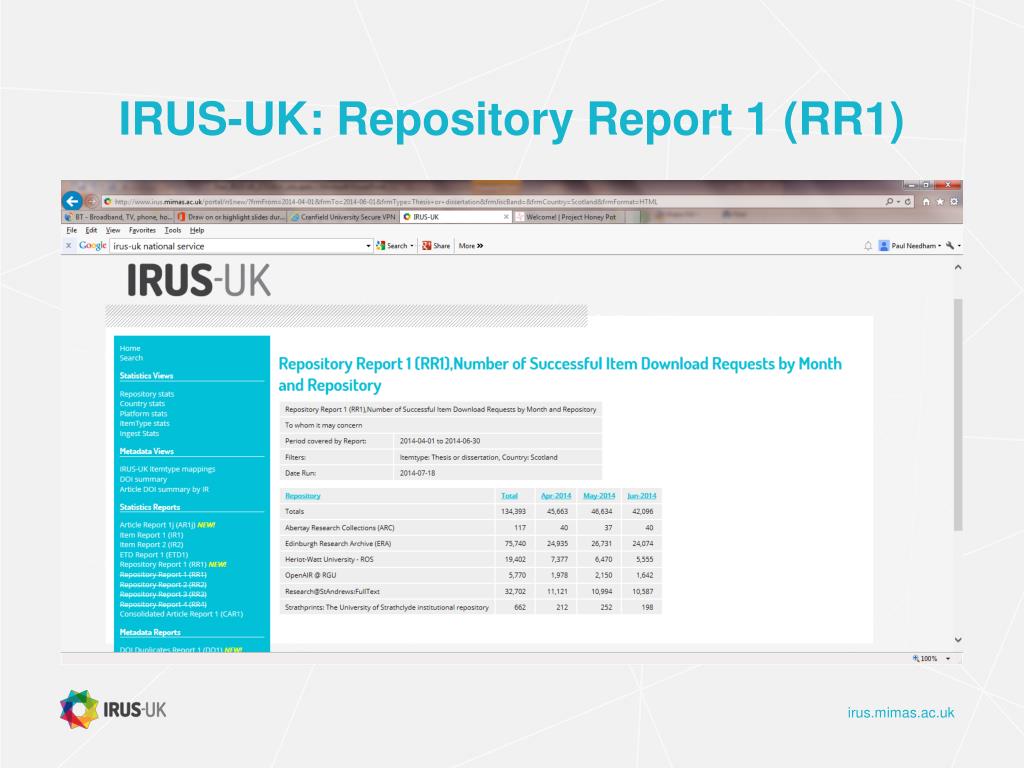Viewport: 1024px width, 768px height.
Task: Sort table by Jun-2014 column header
Action: (x=641, y=496)
